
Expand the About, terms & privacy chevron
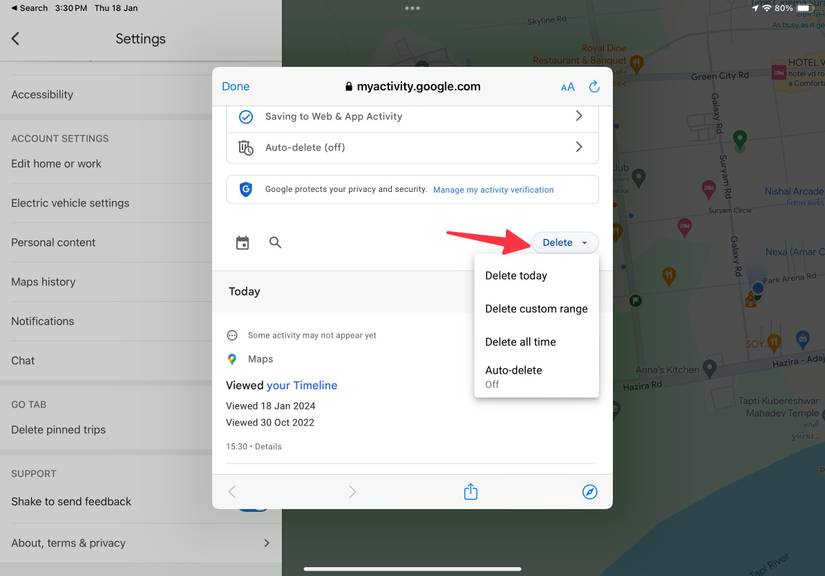[x=266, y=542]
